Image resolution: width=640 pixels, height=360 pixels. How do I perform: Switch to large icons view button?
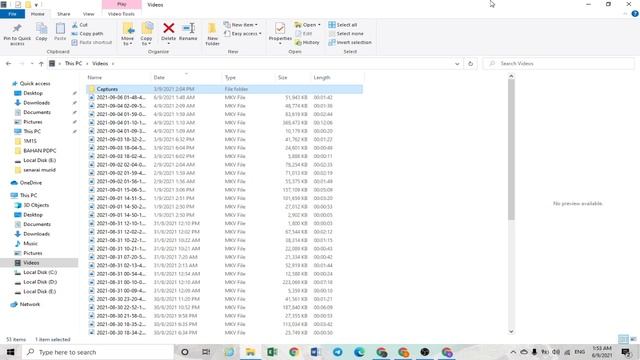pos(633,339)
